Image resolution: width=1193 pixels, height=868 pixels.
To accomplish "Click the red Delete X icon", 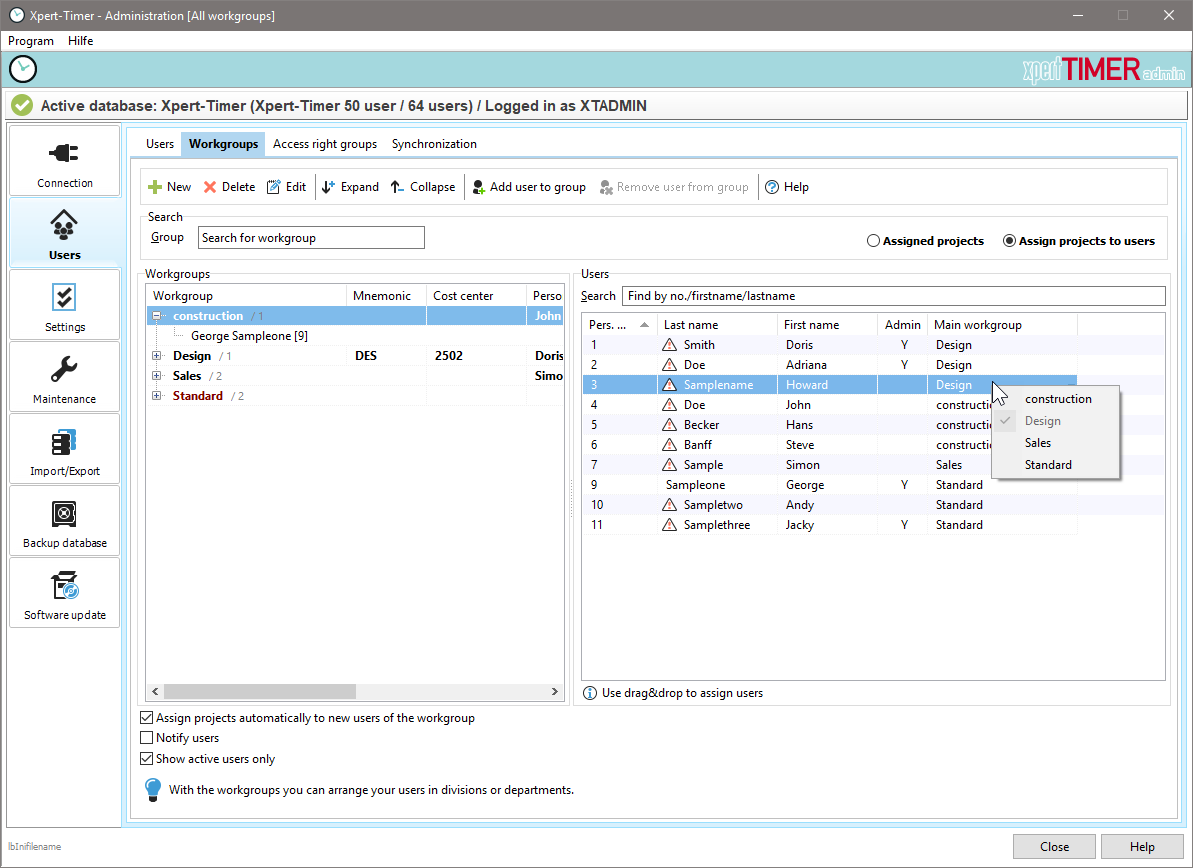I will 210,187.
